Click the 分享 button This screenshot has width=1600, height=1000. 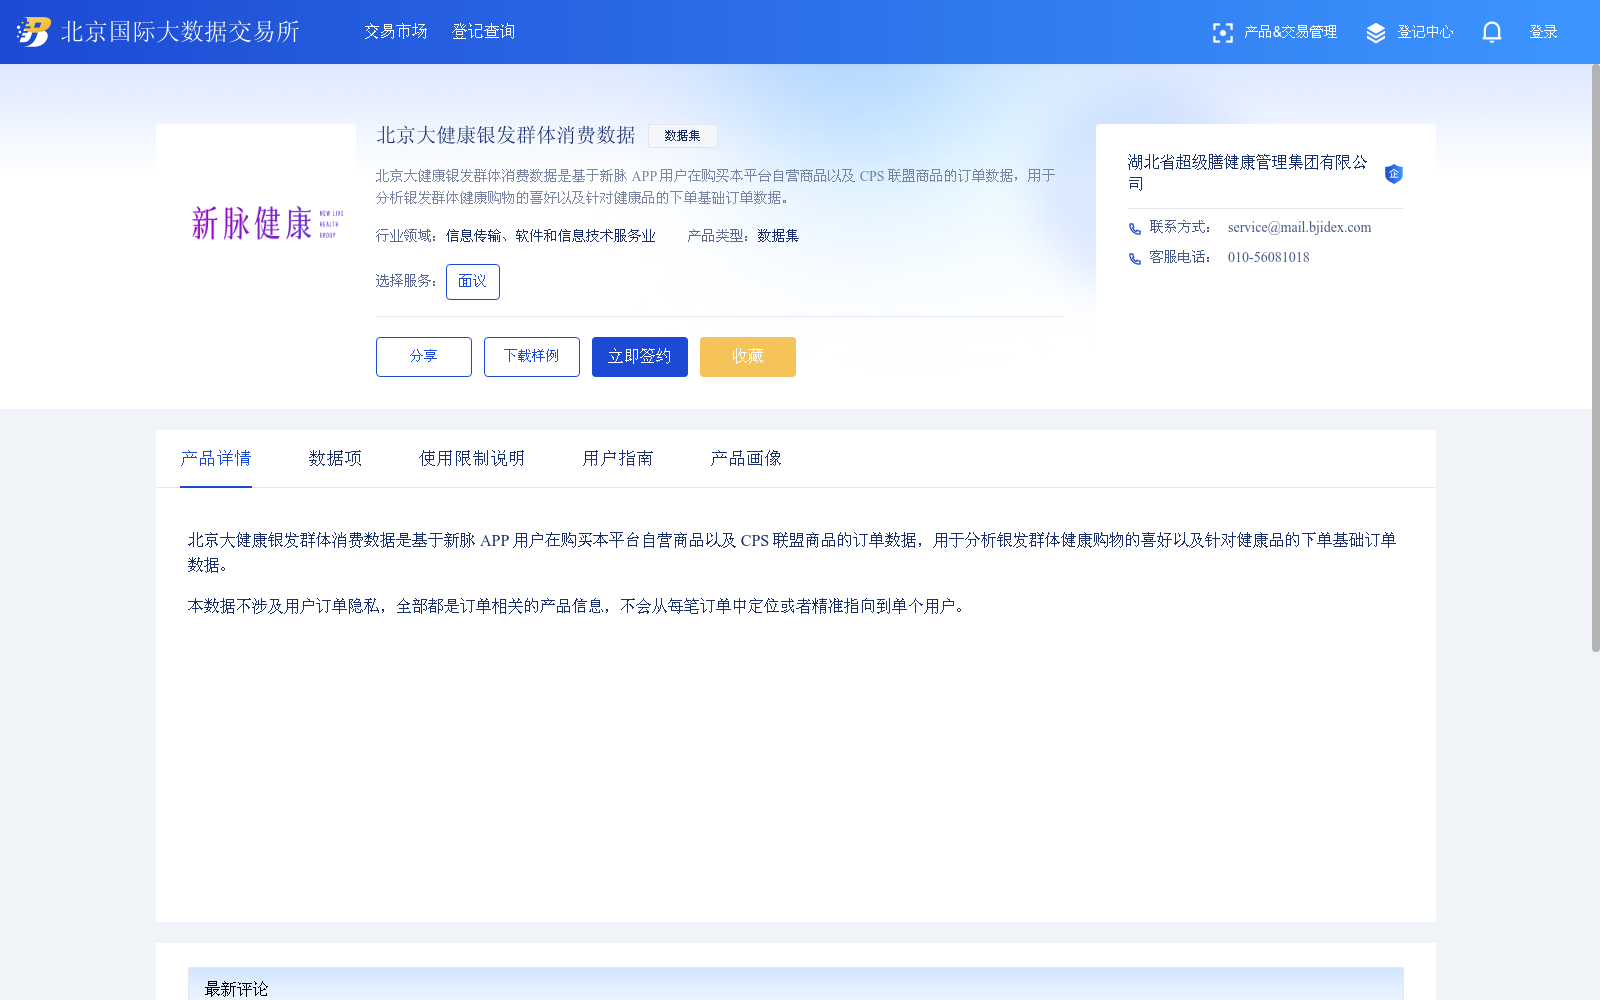[424, 357]
